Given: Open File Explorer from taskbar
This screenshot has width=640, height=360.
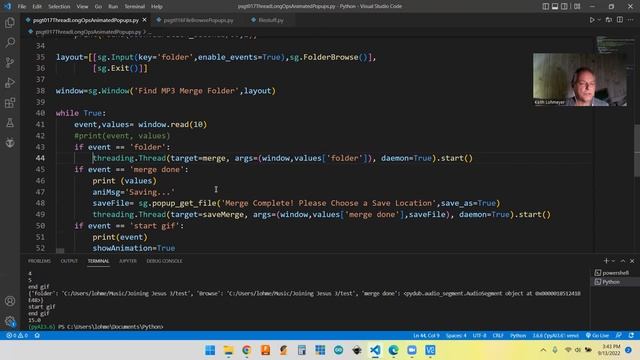Looking at the screenshot, I should pyautogui.click(x=228, y=350).
